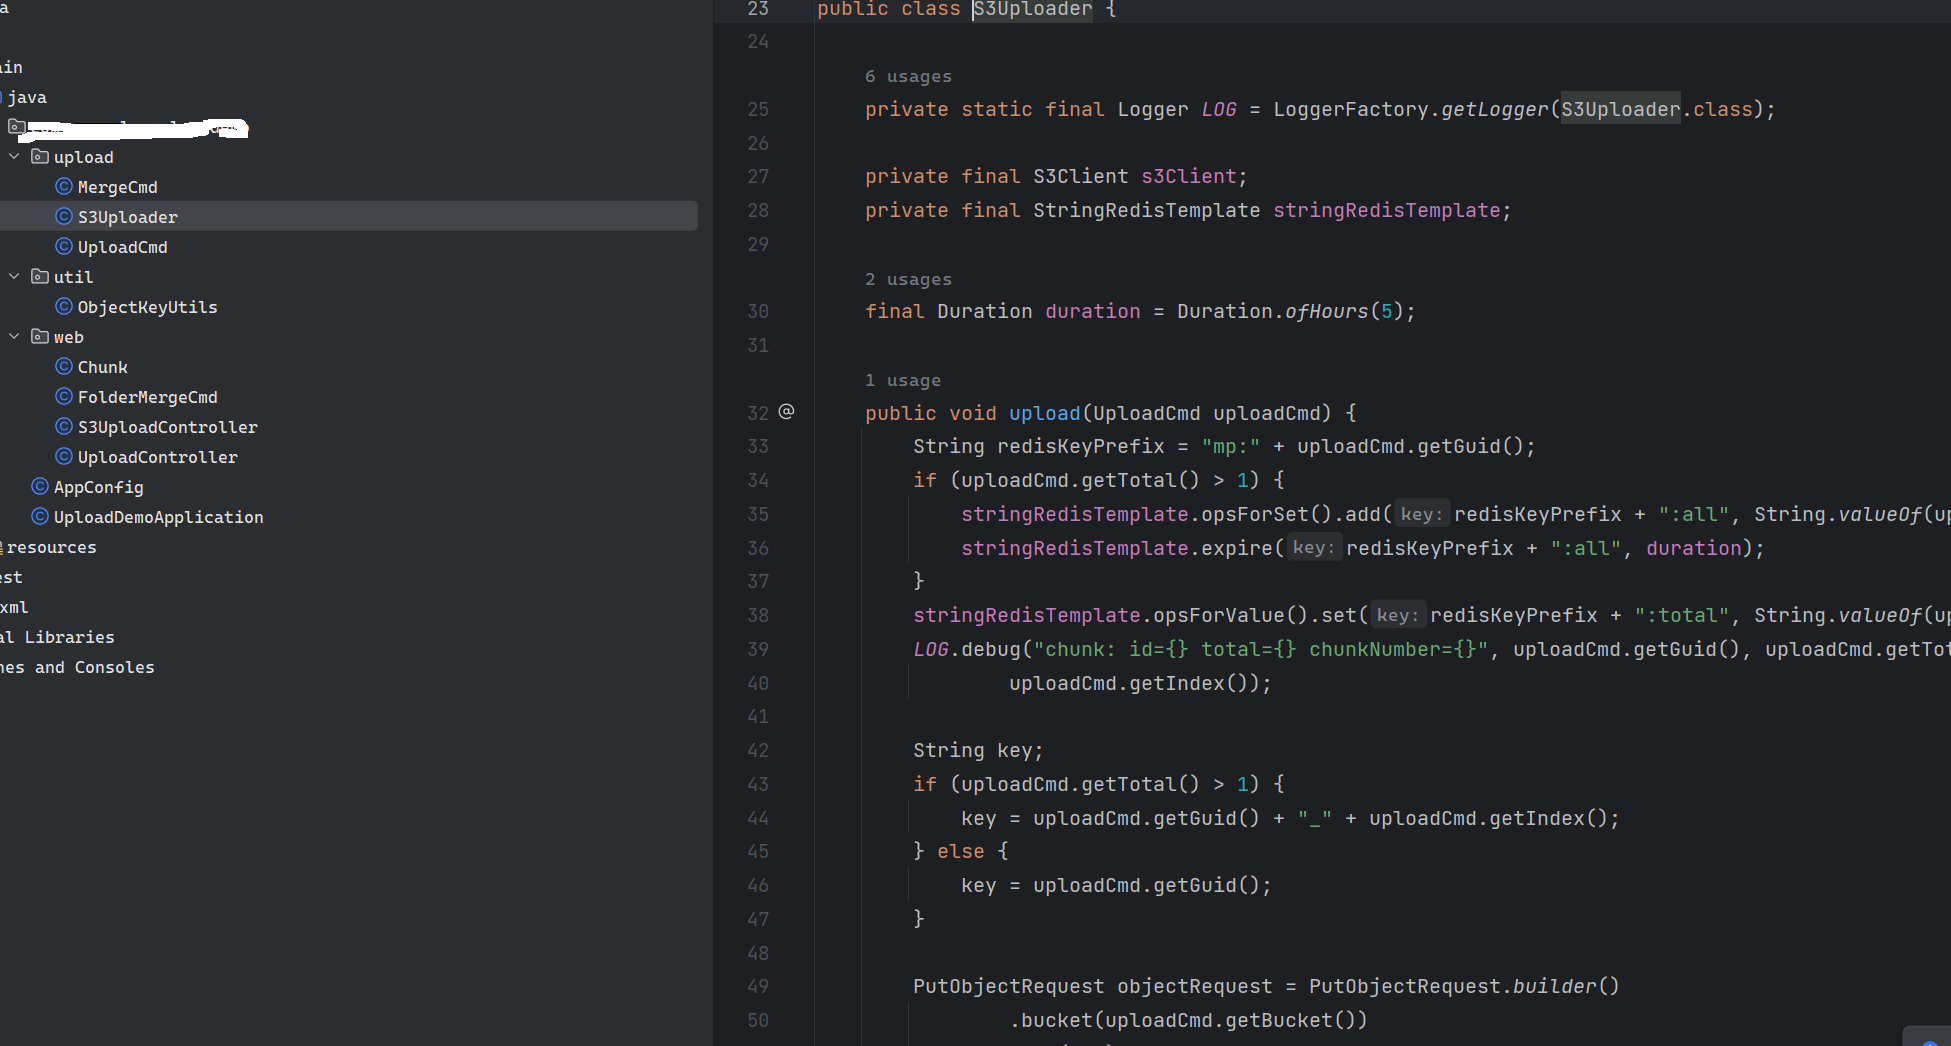Click line number 43 in the gutter
Image resolution: width=1951 pixels, height=1046 pixels.
point(758,785)
